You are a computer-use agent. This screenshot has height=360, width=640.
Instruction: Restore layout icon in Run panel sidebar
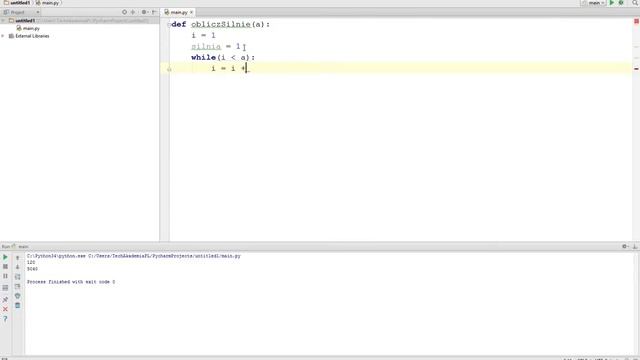click(x=5, y=288)
